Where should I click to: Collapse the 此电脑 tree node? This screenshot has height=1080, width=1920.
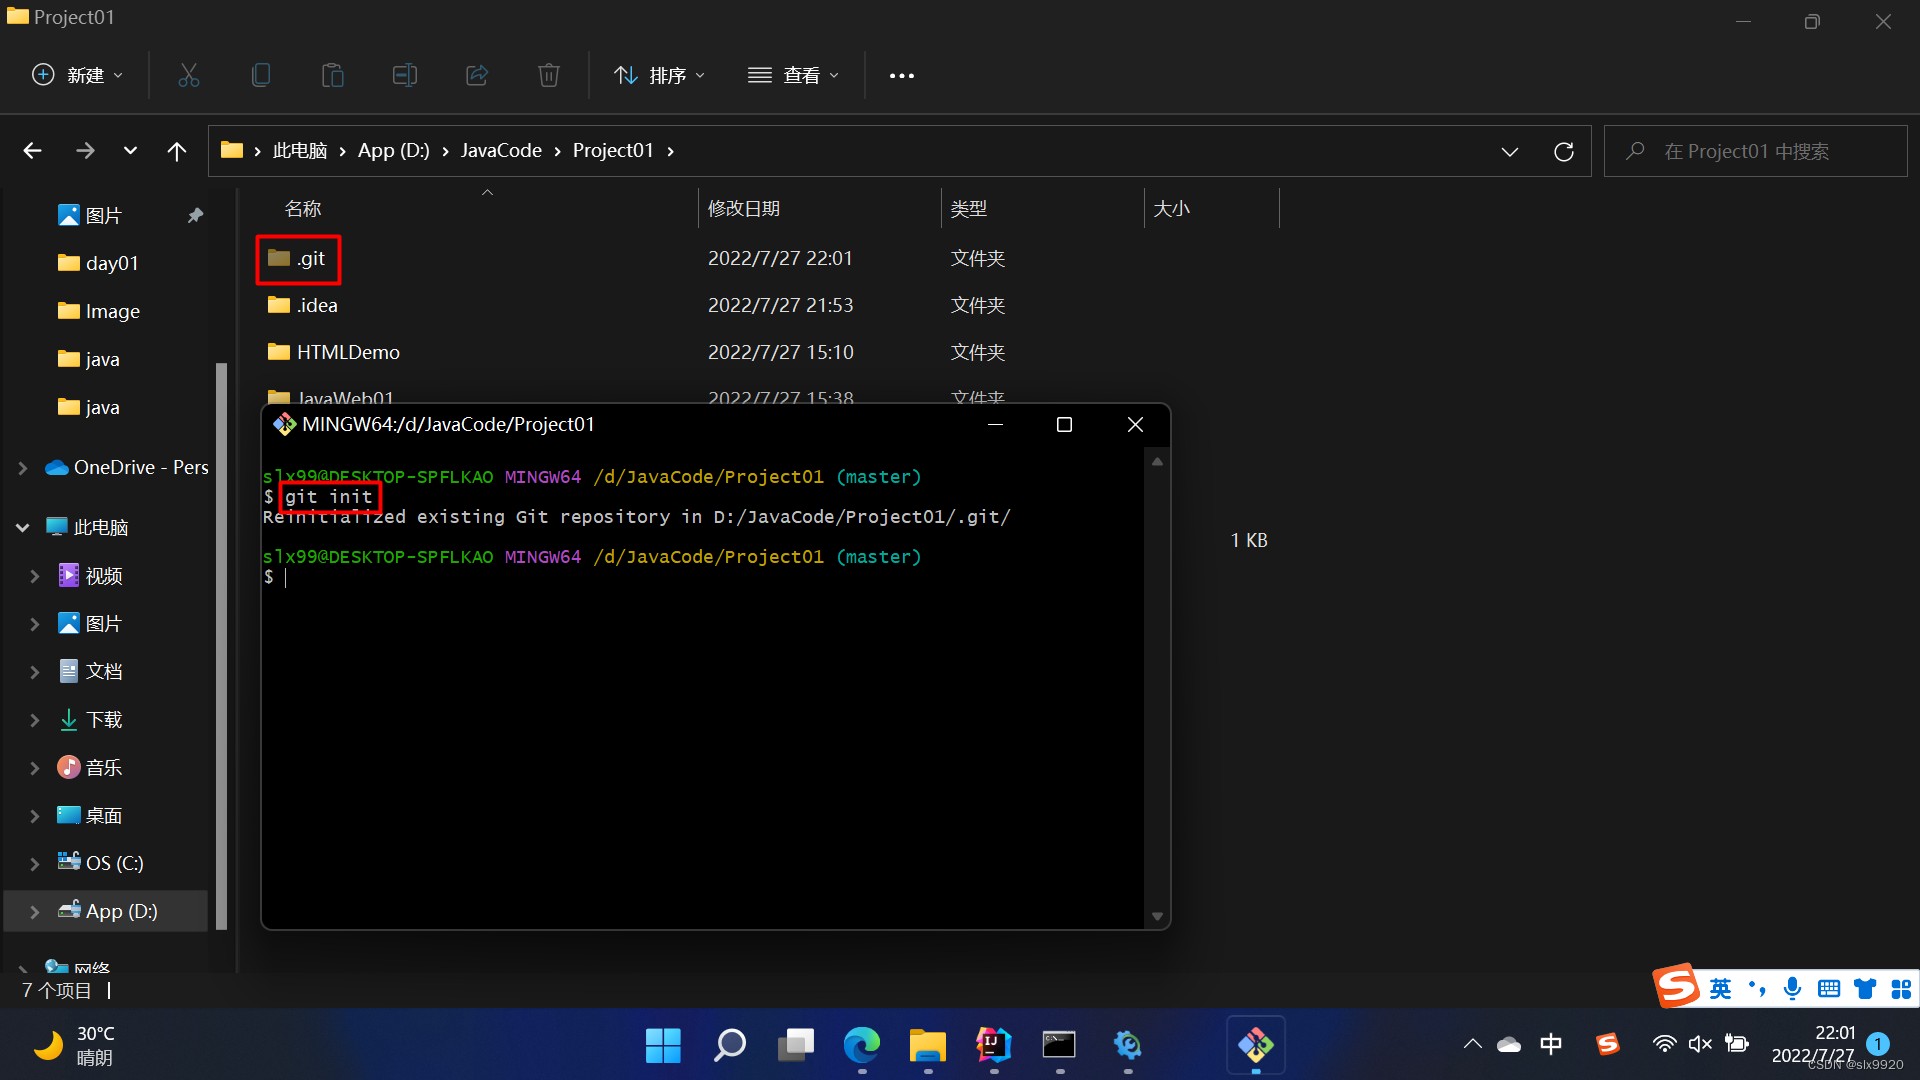(23, 527)
